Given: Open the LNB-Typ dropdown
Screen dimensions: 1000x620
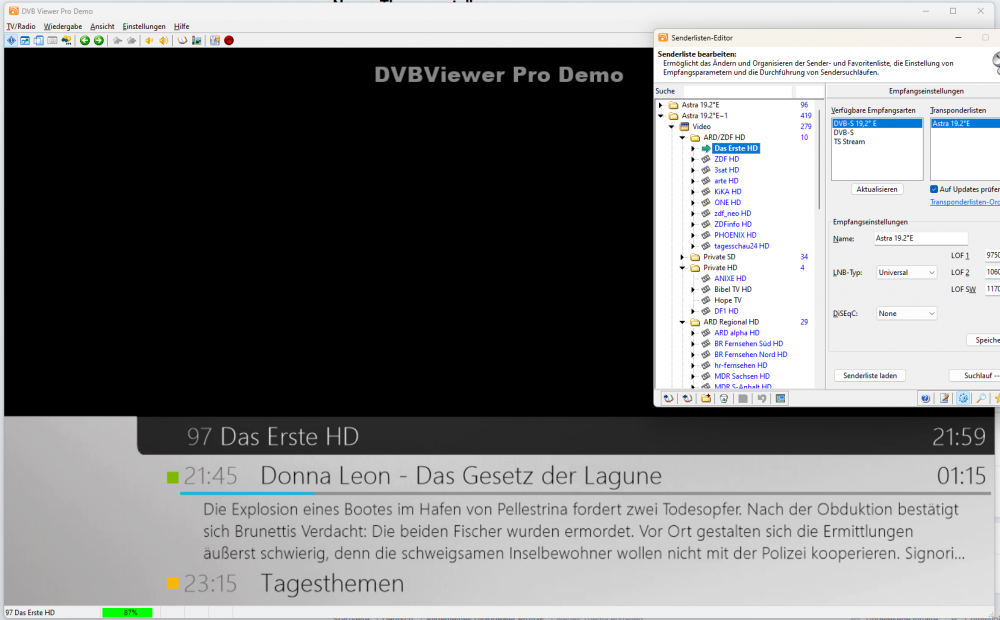Looking at the screenshot, I should pyautogui.click(x=906, y=272).
